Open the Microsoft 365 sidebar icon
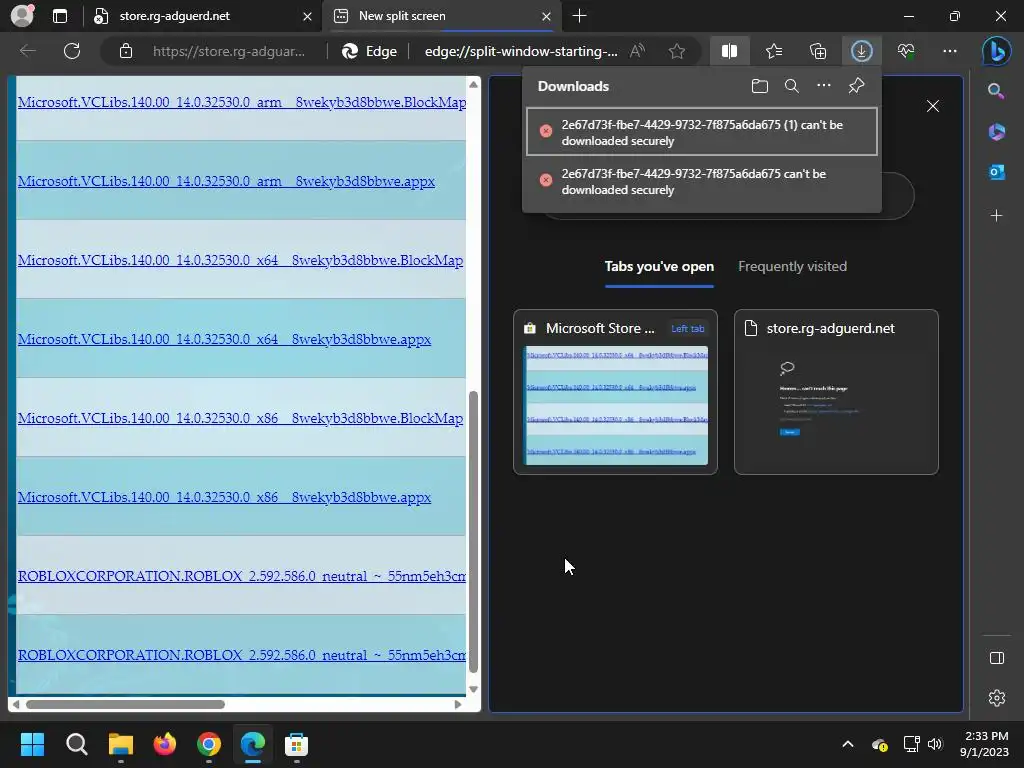The image size is (1024, 768). [x=996, y=132]
